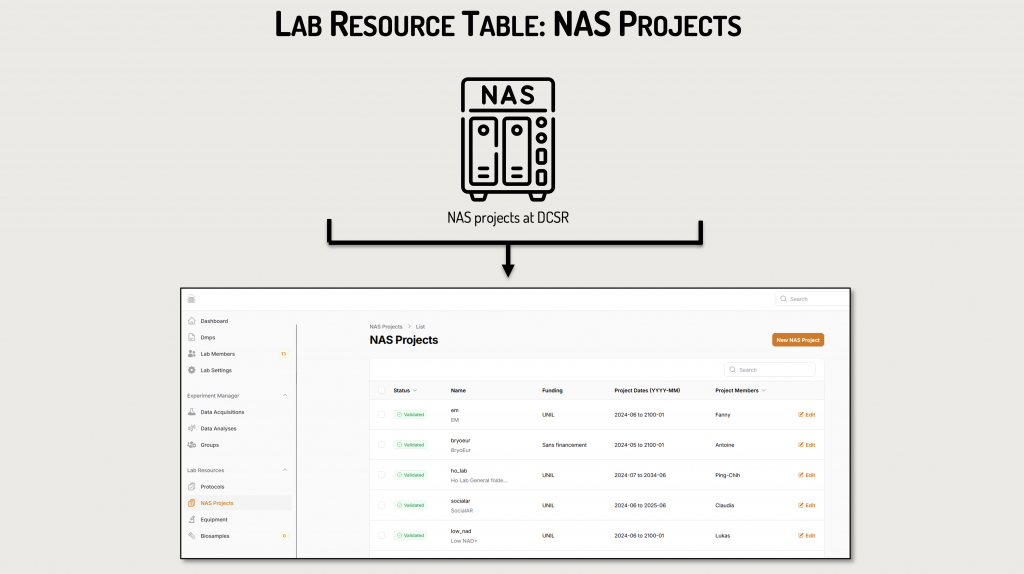The image size is (1024, 574).
Task: Click the Lab Settings gear icon
Action: [x=191, y=370]
